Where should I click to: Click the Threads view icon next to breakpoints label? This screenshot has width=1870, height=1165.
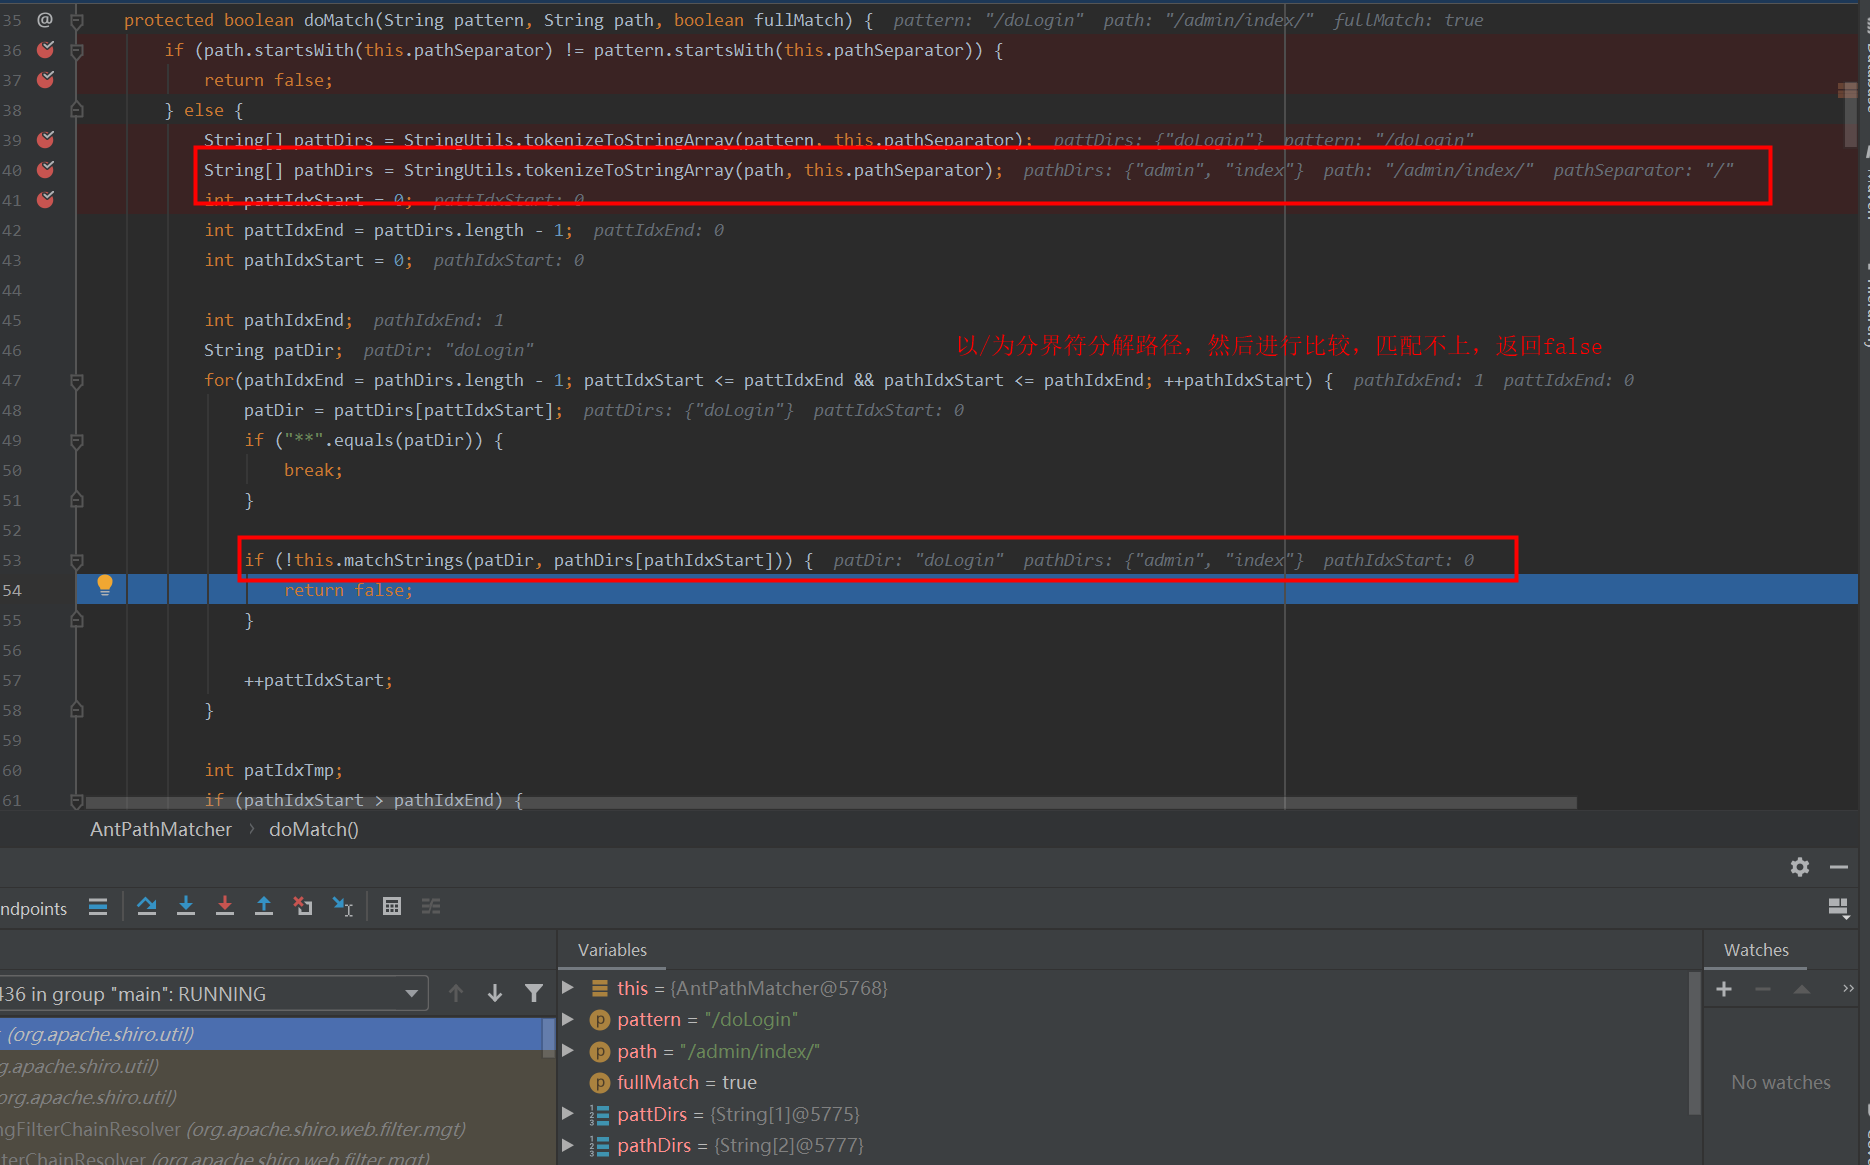coord(97,906)
